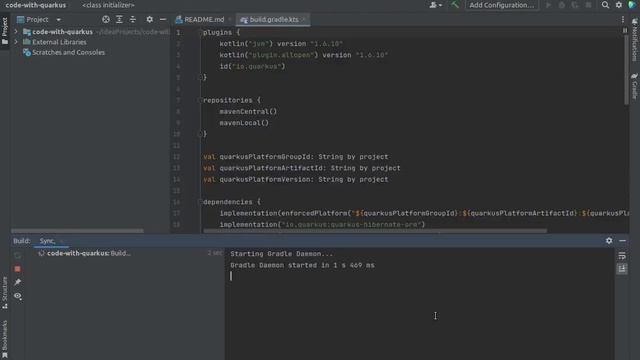Select Scratches and Consoles tree item
The height and width of the screenshot is (360, 640).
(64, 52)
